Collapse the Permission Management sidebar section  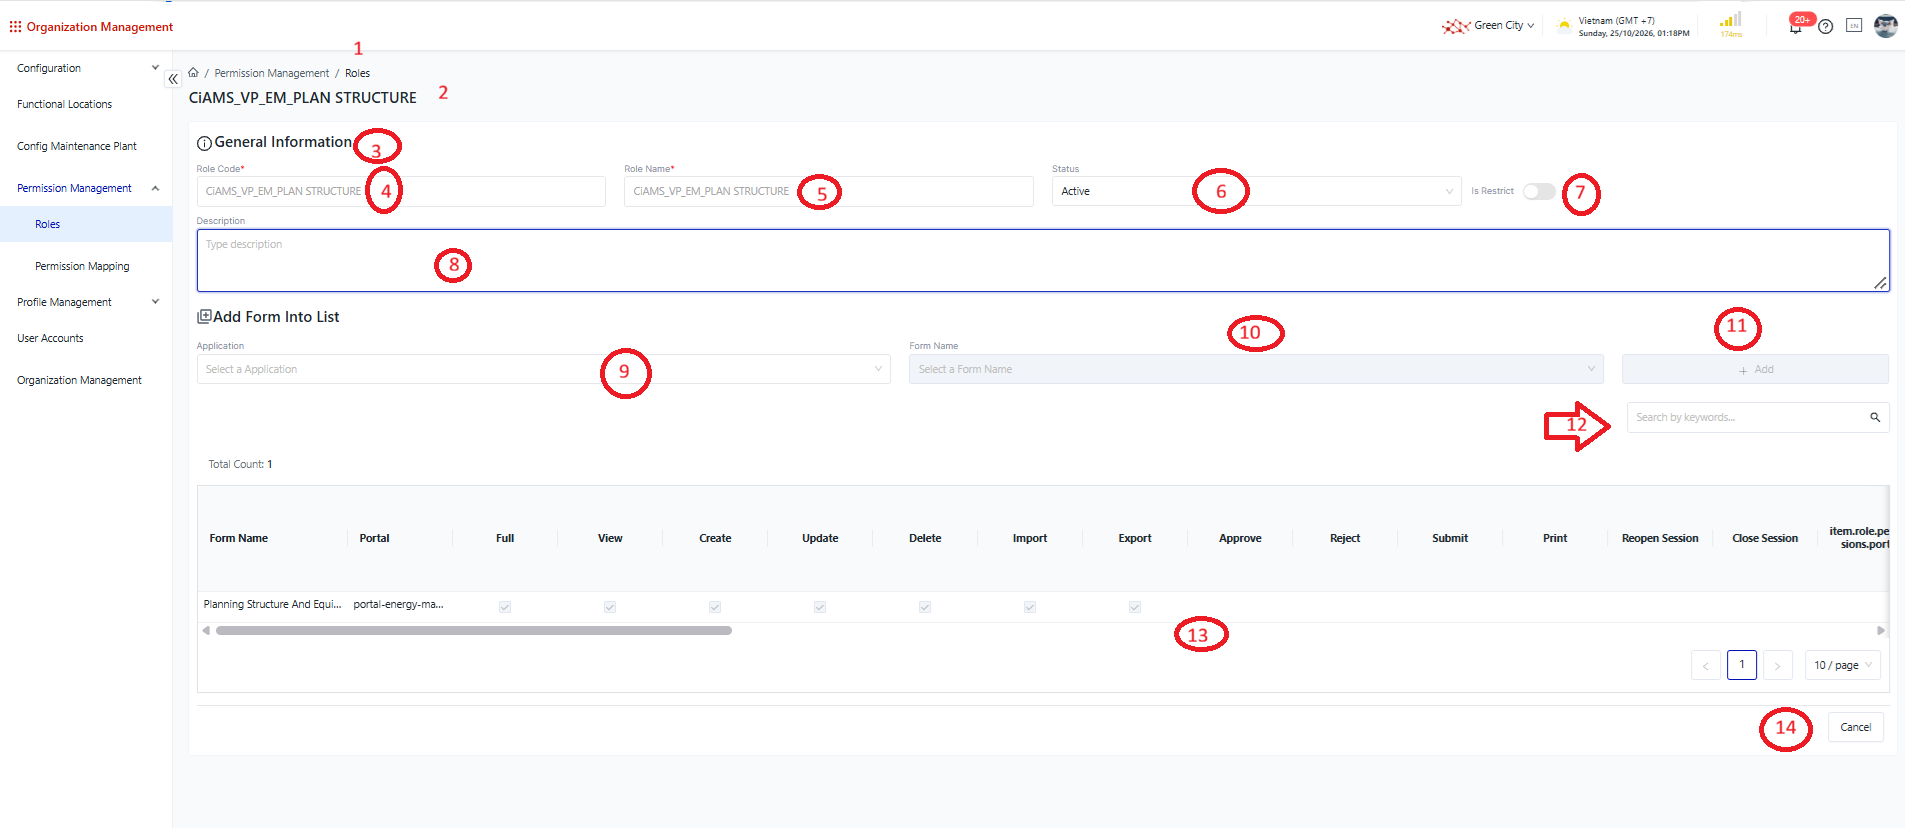[x=86, y=188]
